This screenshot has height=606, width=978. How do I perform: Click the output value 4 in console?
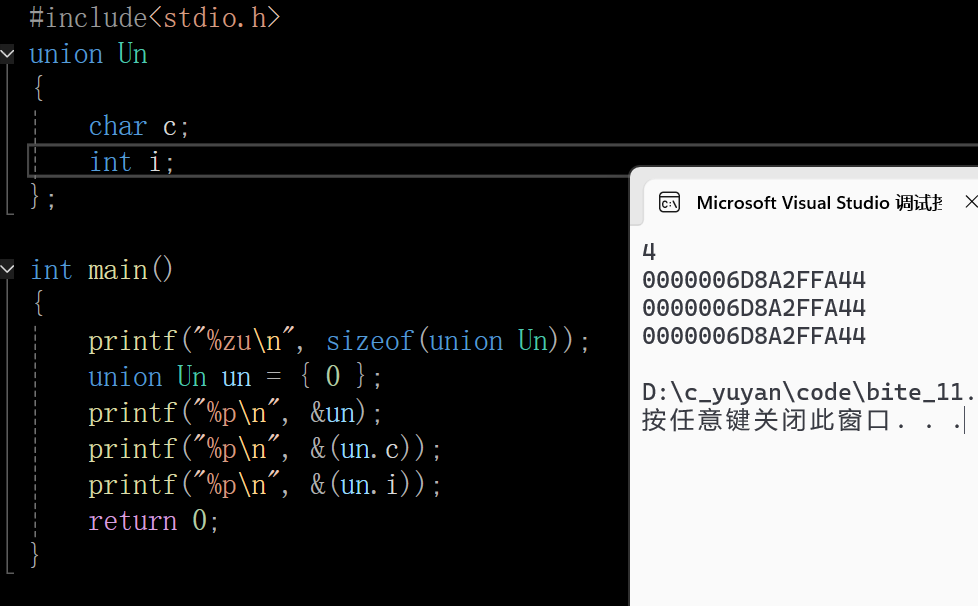pos(649,252)
